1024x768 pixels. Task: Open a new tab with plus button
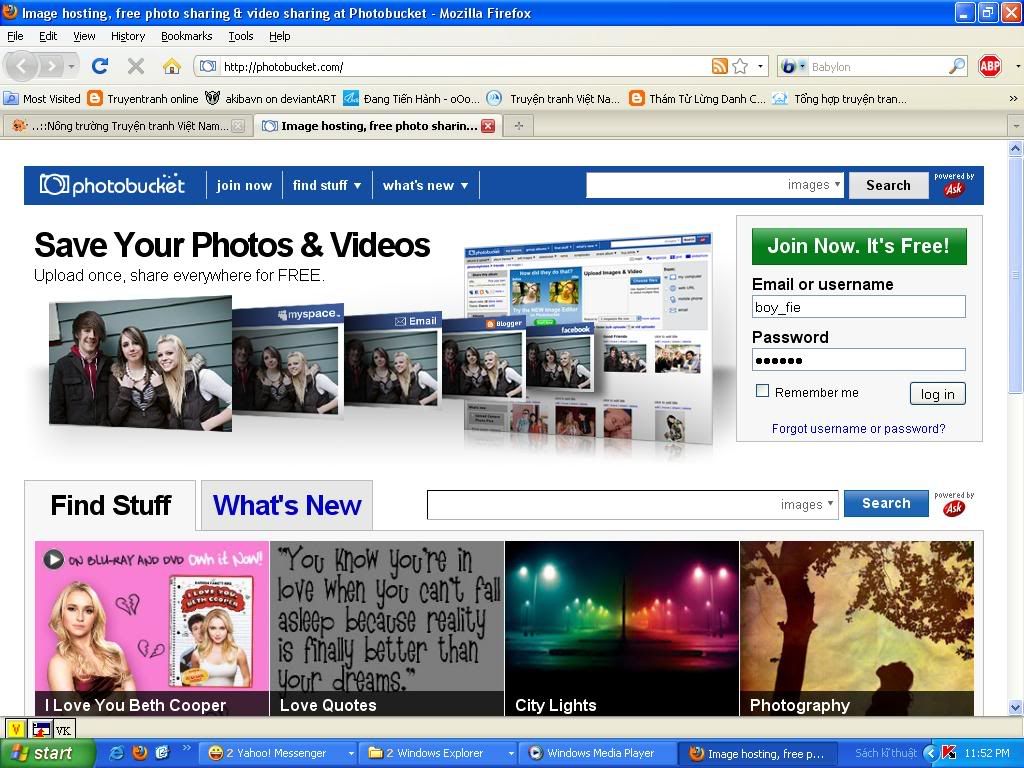click(x=519, y=126)
